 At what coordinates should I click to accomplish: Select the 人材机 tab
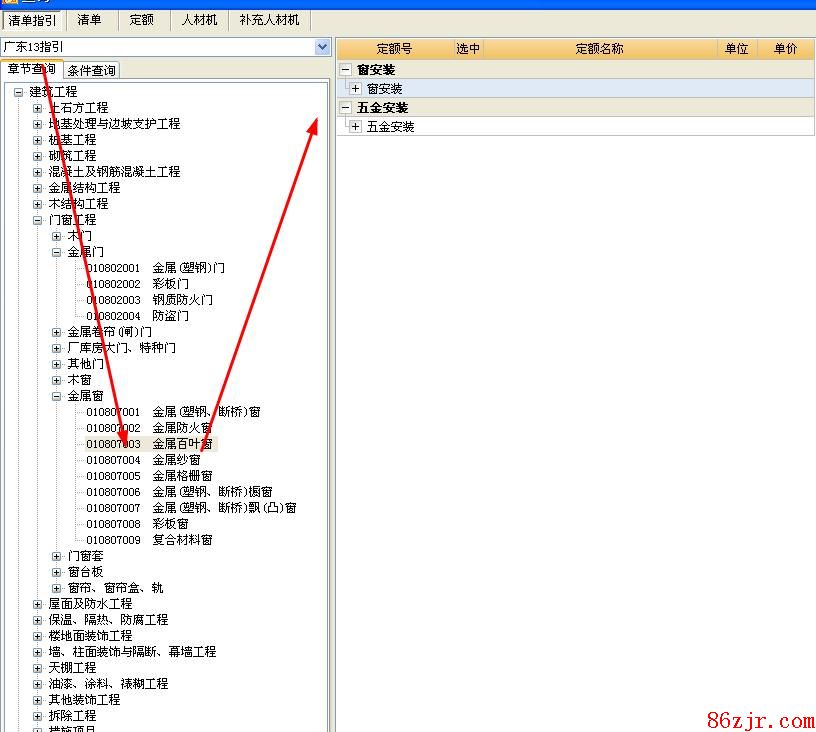coord(199,20)
